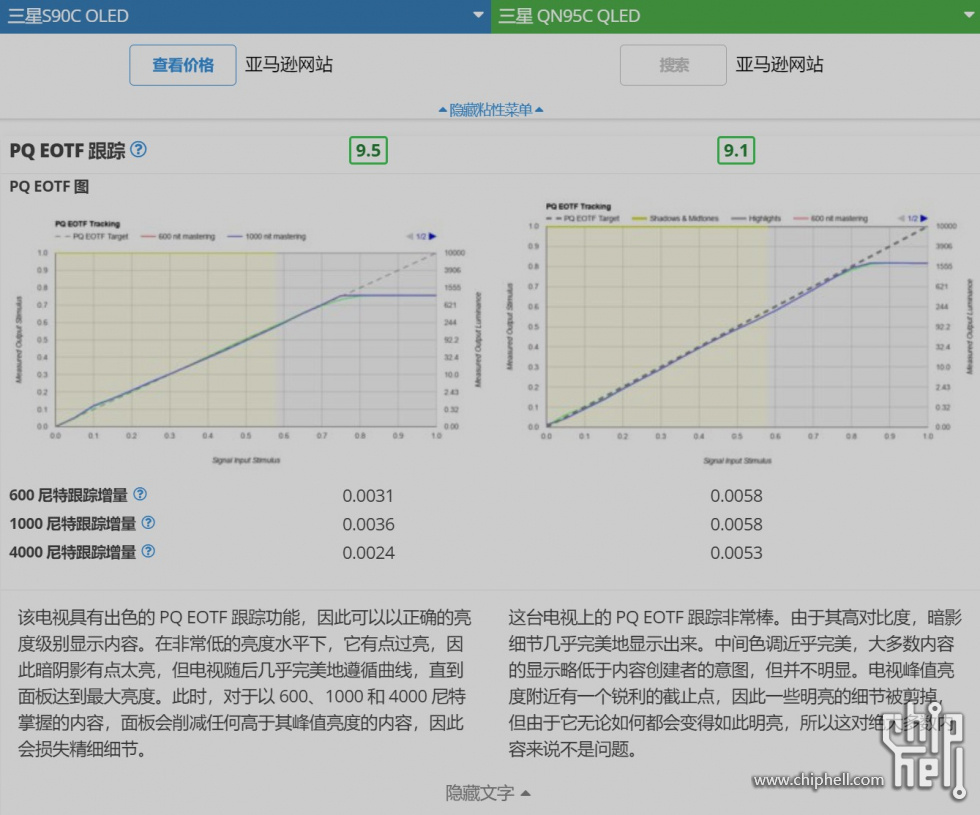
Task: Click the 查看价格 button
Action: 182,65
